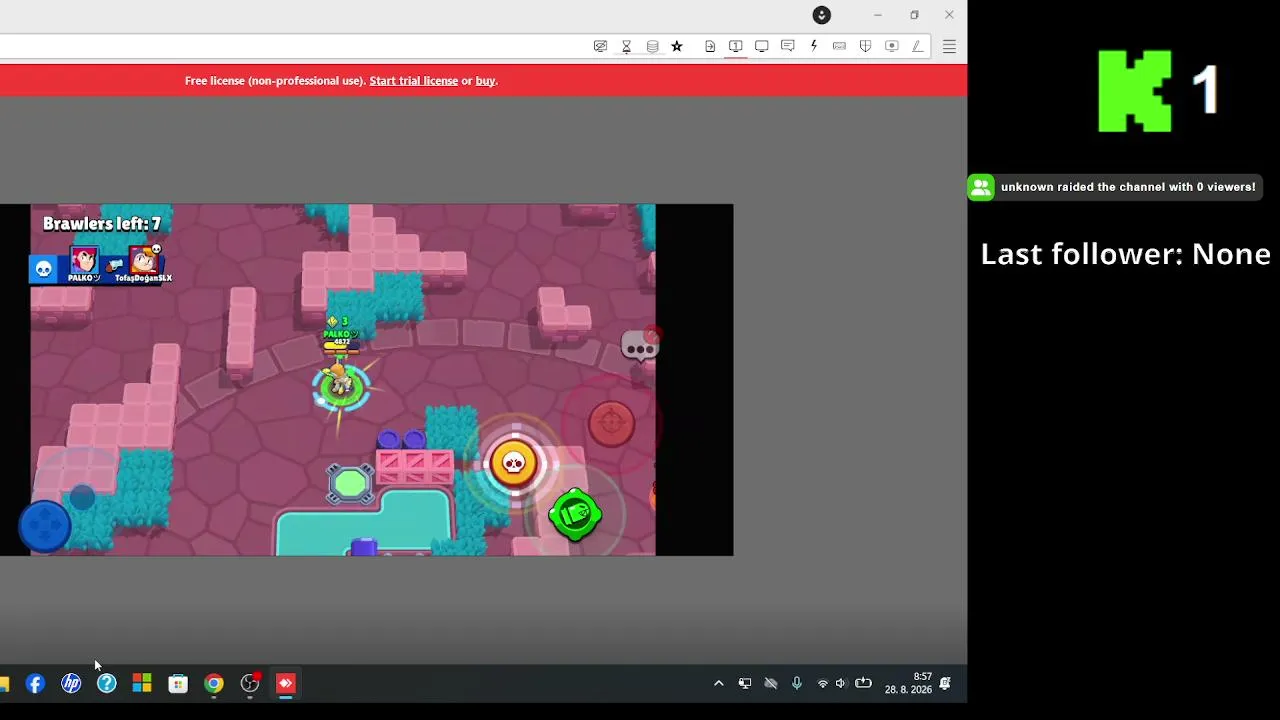
Task: Open Microsoft Store from the taskbar
Action: pos(178,684)
